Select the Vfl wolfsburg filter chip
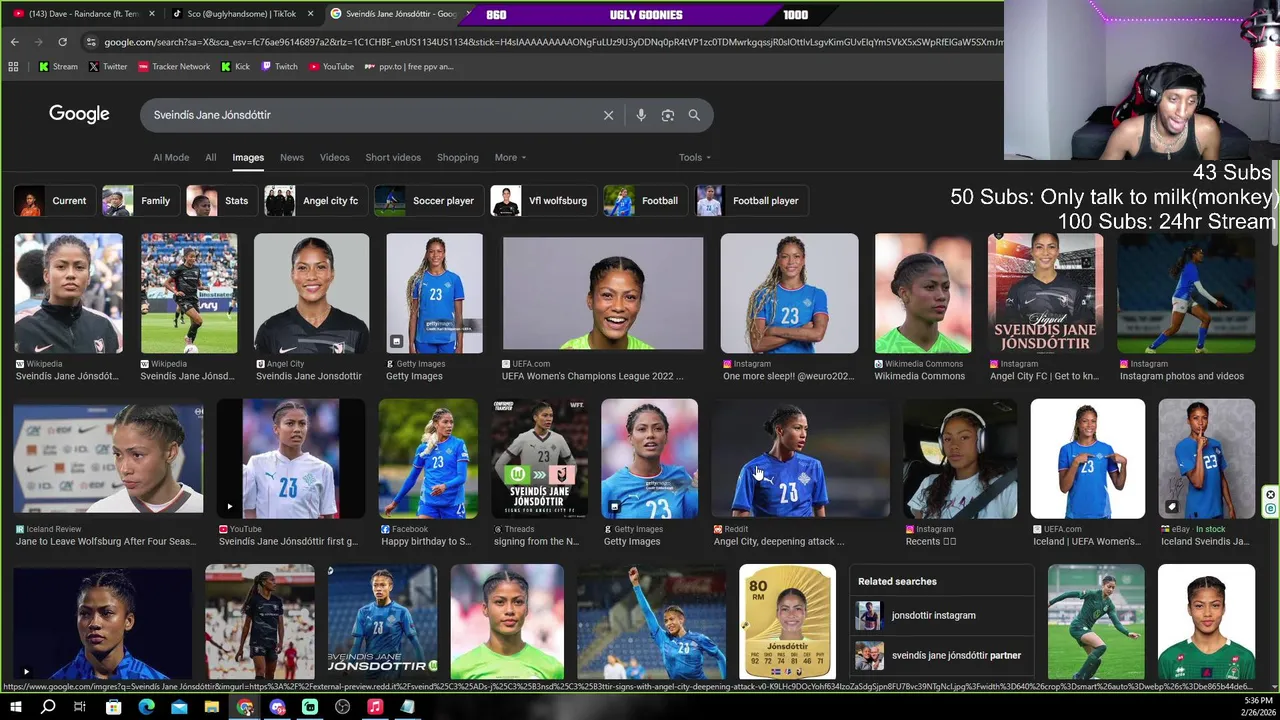The width and height of the screenshot is (1280, 720). pyautogui.click(x=543, y=201)
